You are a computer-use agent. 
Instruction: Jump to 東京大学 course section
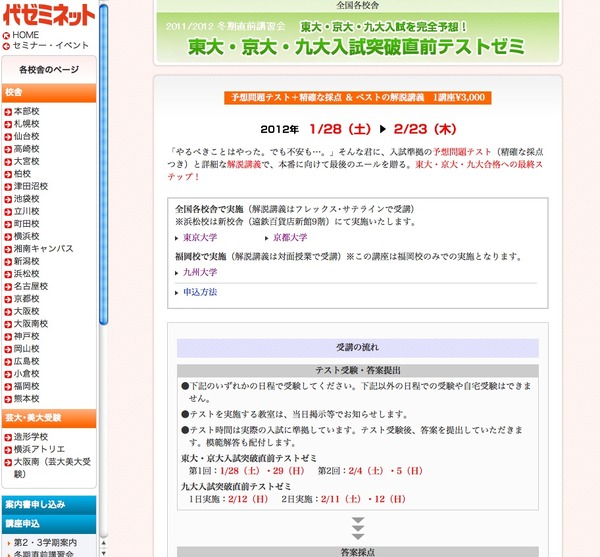pyautogui.click(x=200, y=238)
